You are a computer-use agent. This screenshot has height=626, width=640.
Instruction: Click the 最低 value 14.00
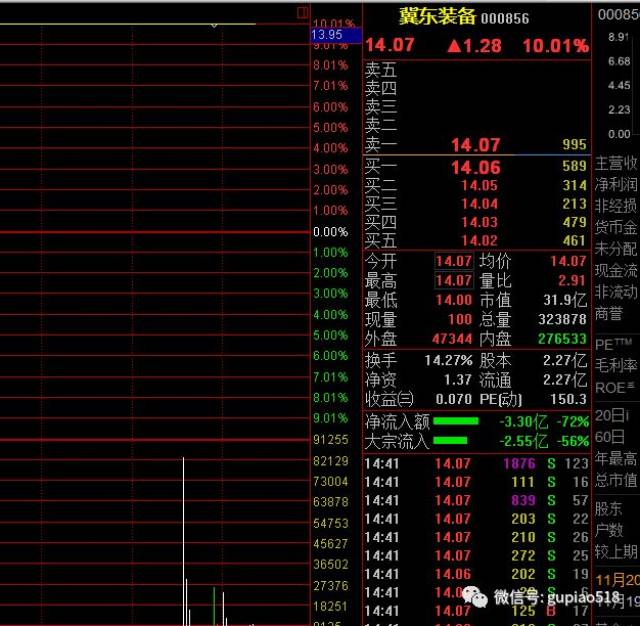(x=454, y=300)
